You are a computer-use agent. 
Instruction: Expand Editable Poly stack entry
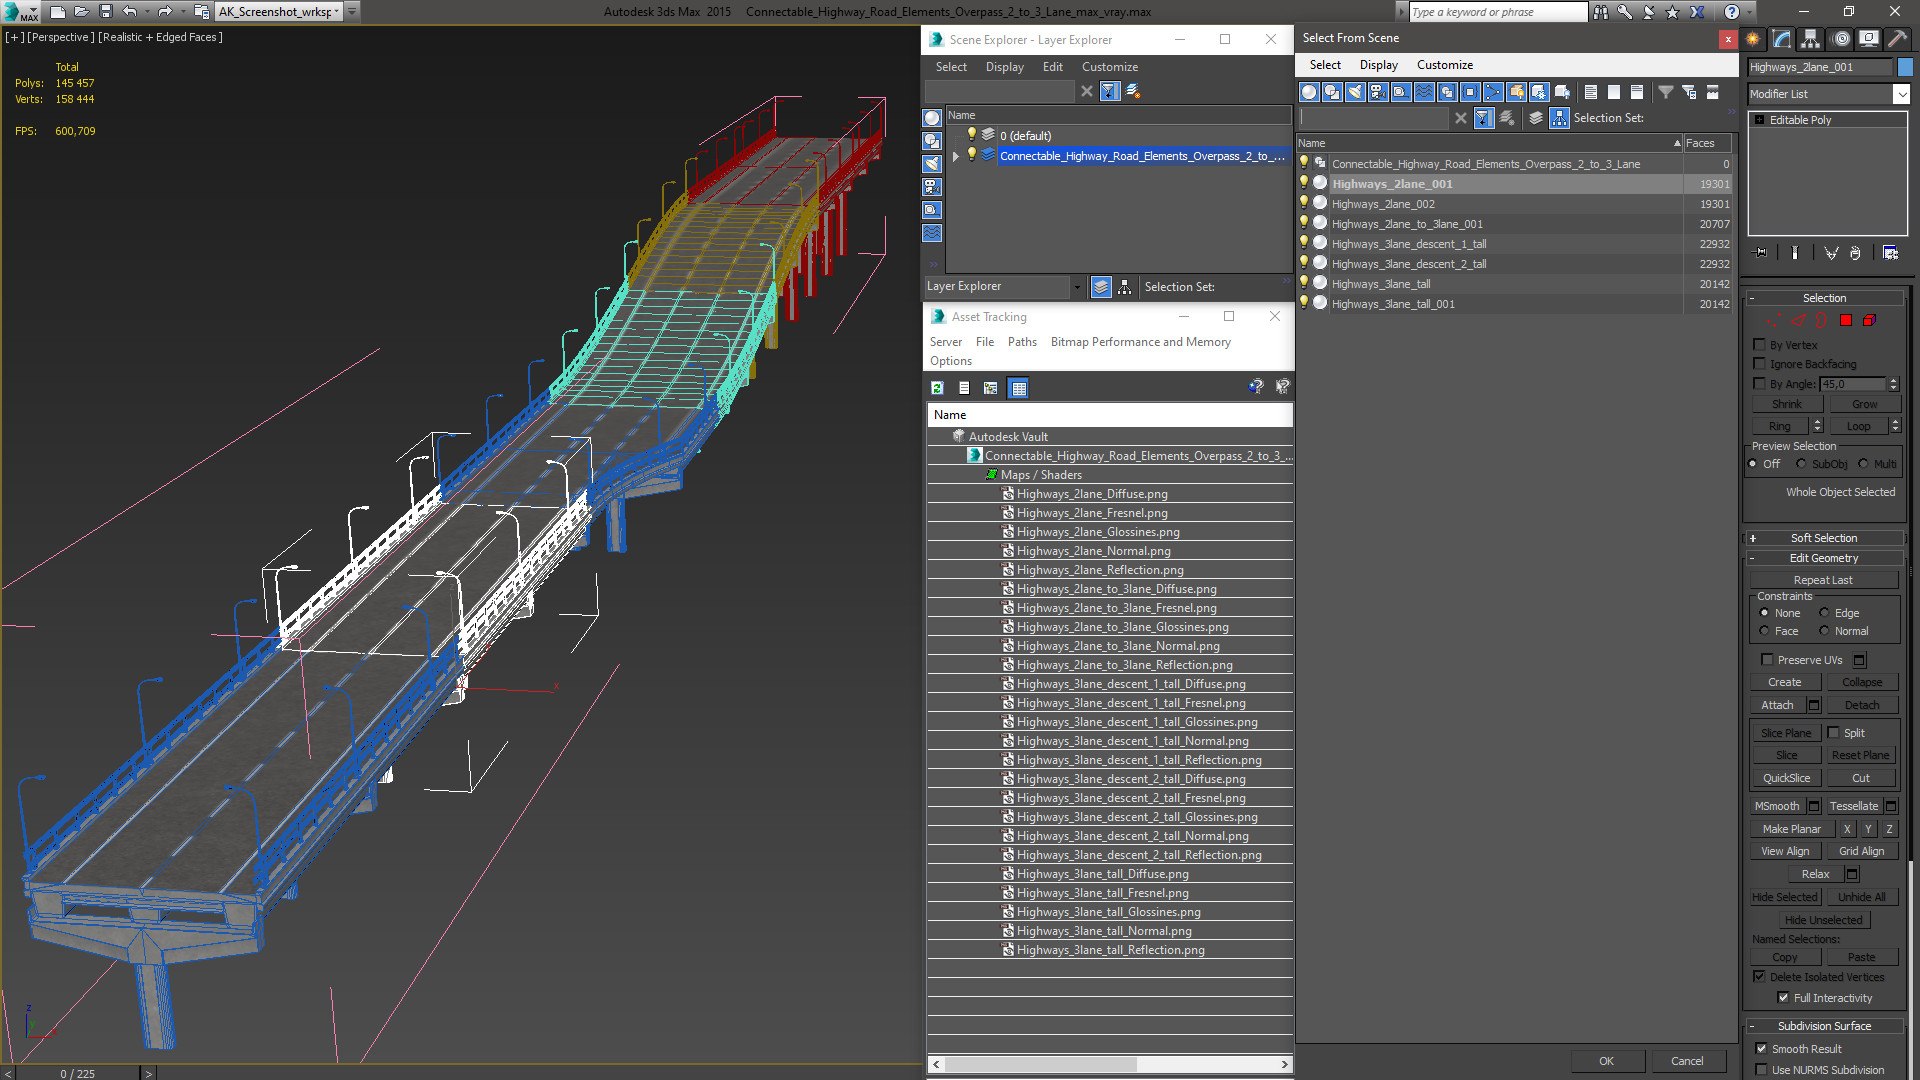[x=1760, y=120]
